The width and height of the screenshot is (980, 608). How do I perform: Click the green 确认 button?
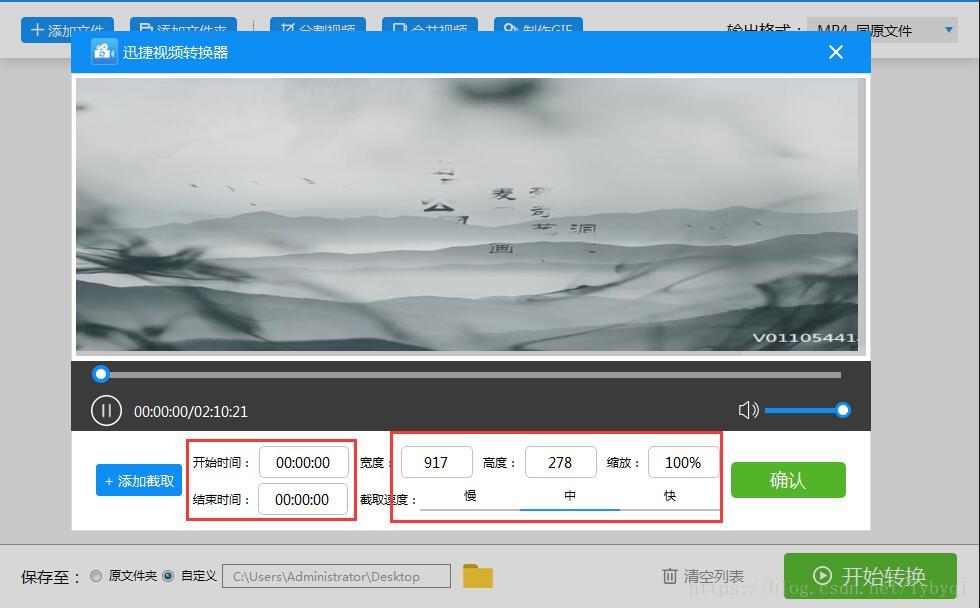click(x=788, y=480)
